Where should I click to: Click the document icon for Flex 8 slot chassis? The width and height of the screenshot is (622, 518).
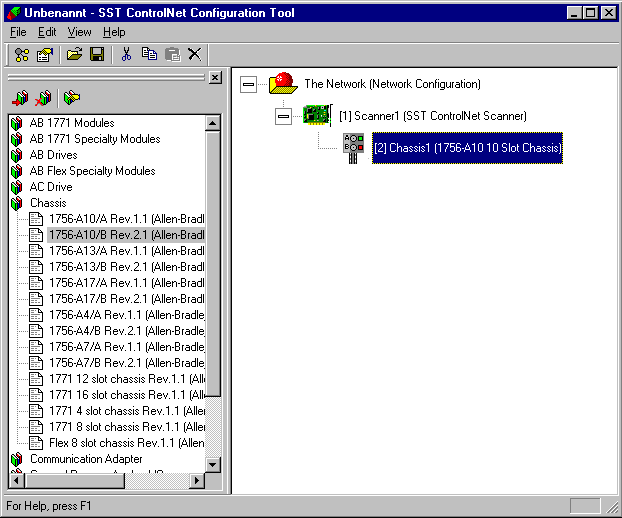click(x=36, y=443)
